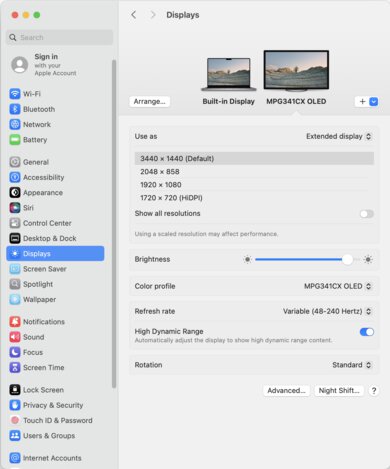This screenshot has width=390, height=469.
Task: Choose the 2048 × 858 resolution
Action: click(x=254, y=172)
